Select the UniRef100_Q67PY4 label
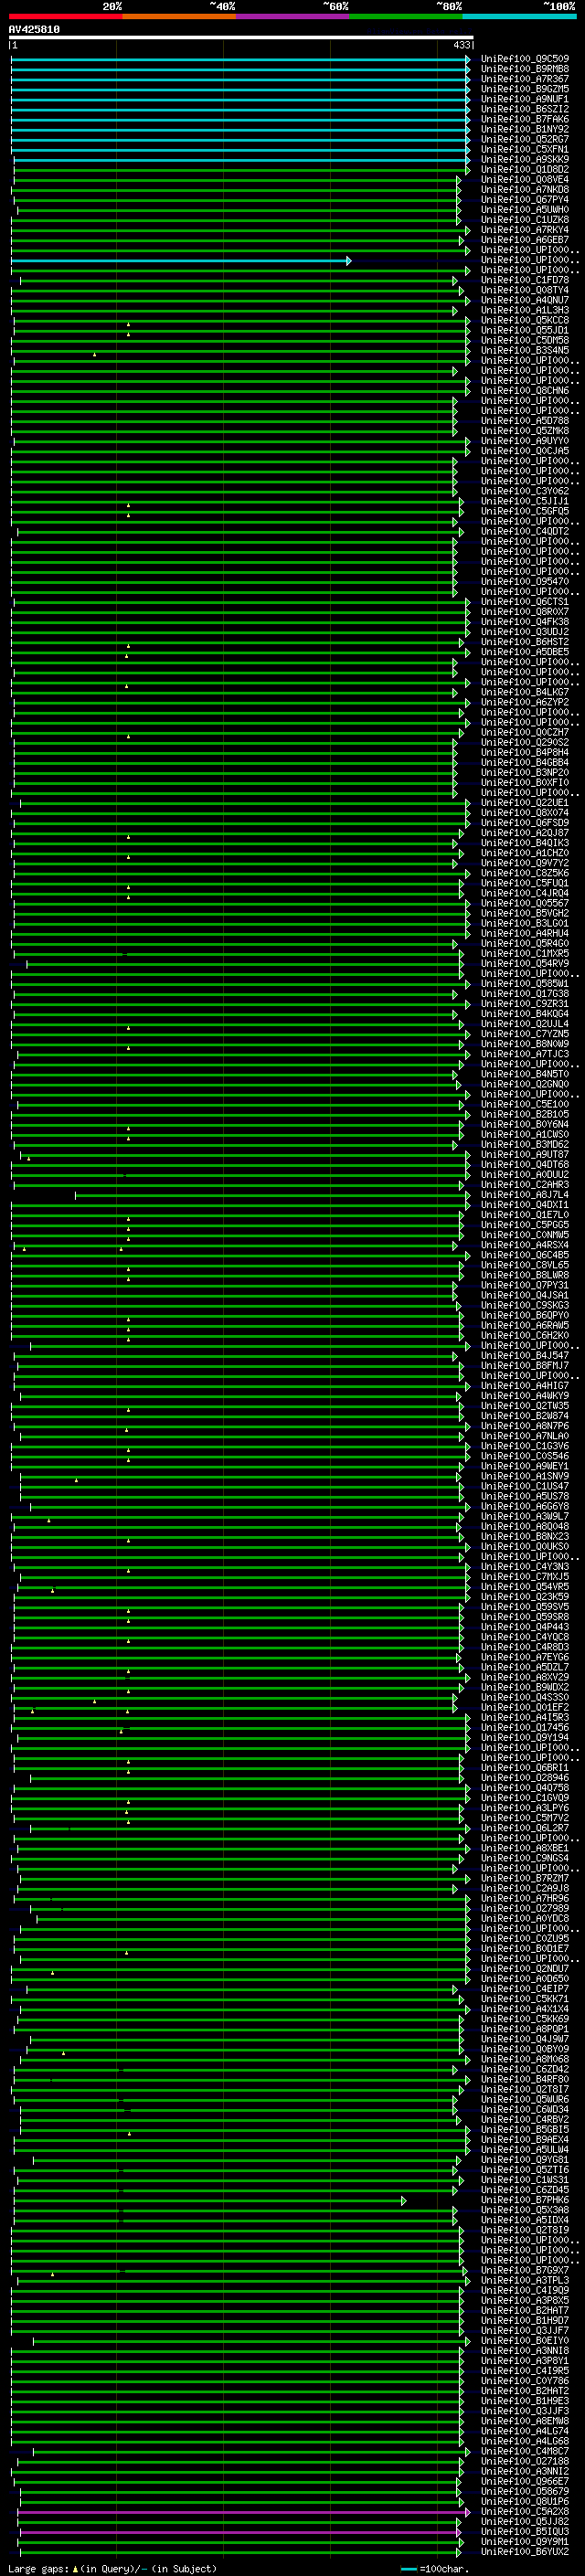Viewport: 585px width, 2576px height. coord(524,200)
